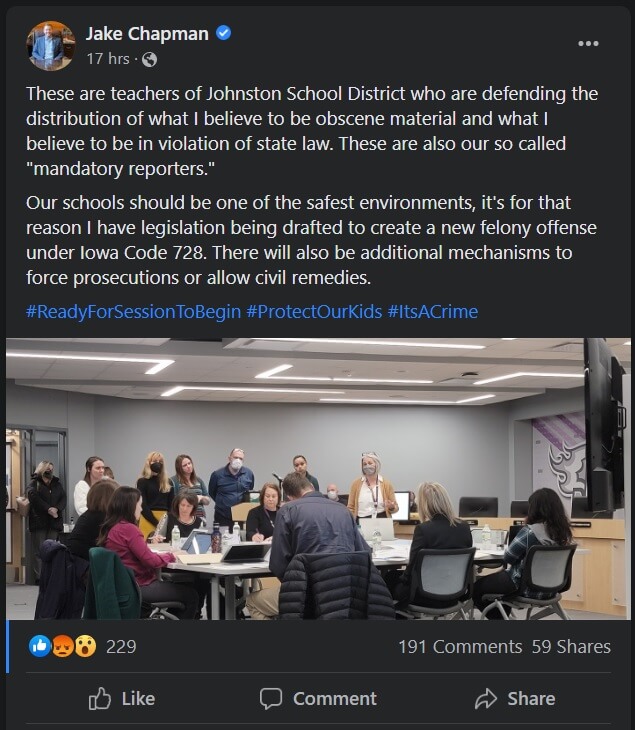
Task: View the 229 reactions list
Action: pyautogui.click(x=121, y=646)
